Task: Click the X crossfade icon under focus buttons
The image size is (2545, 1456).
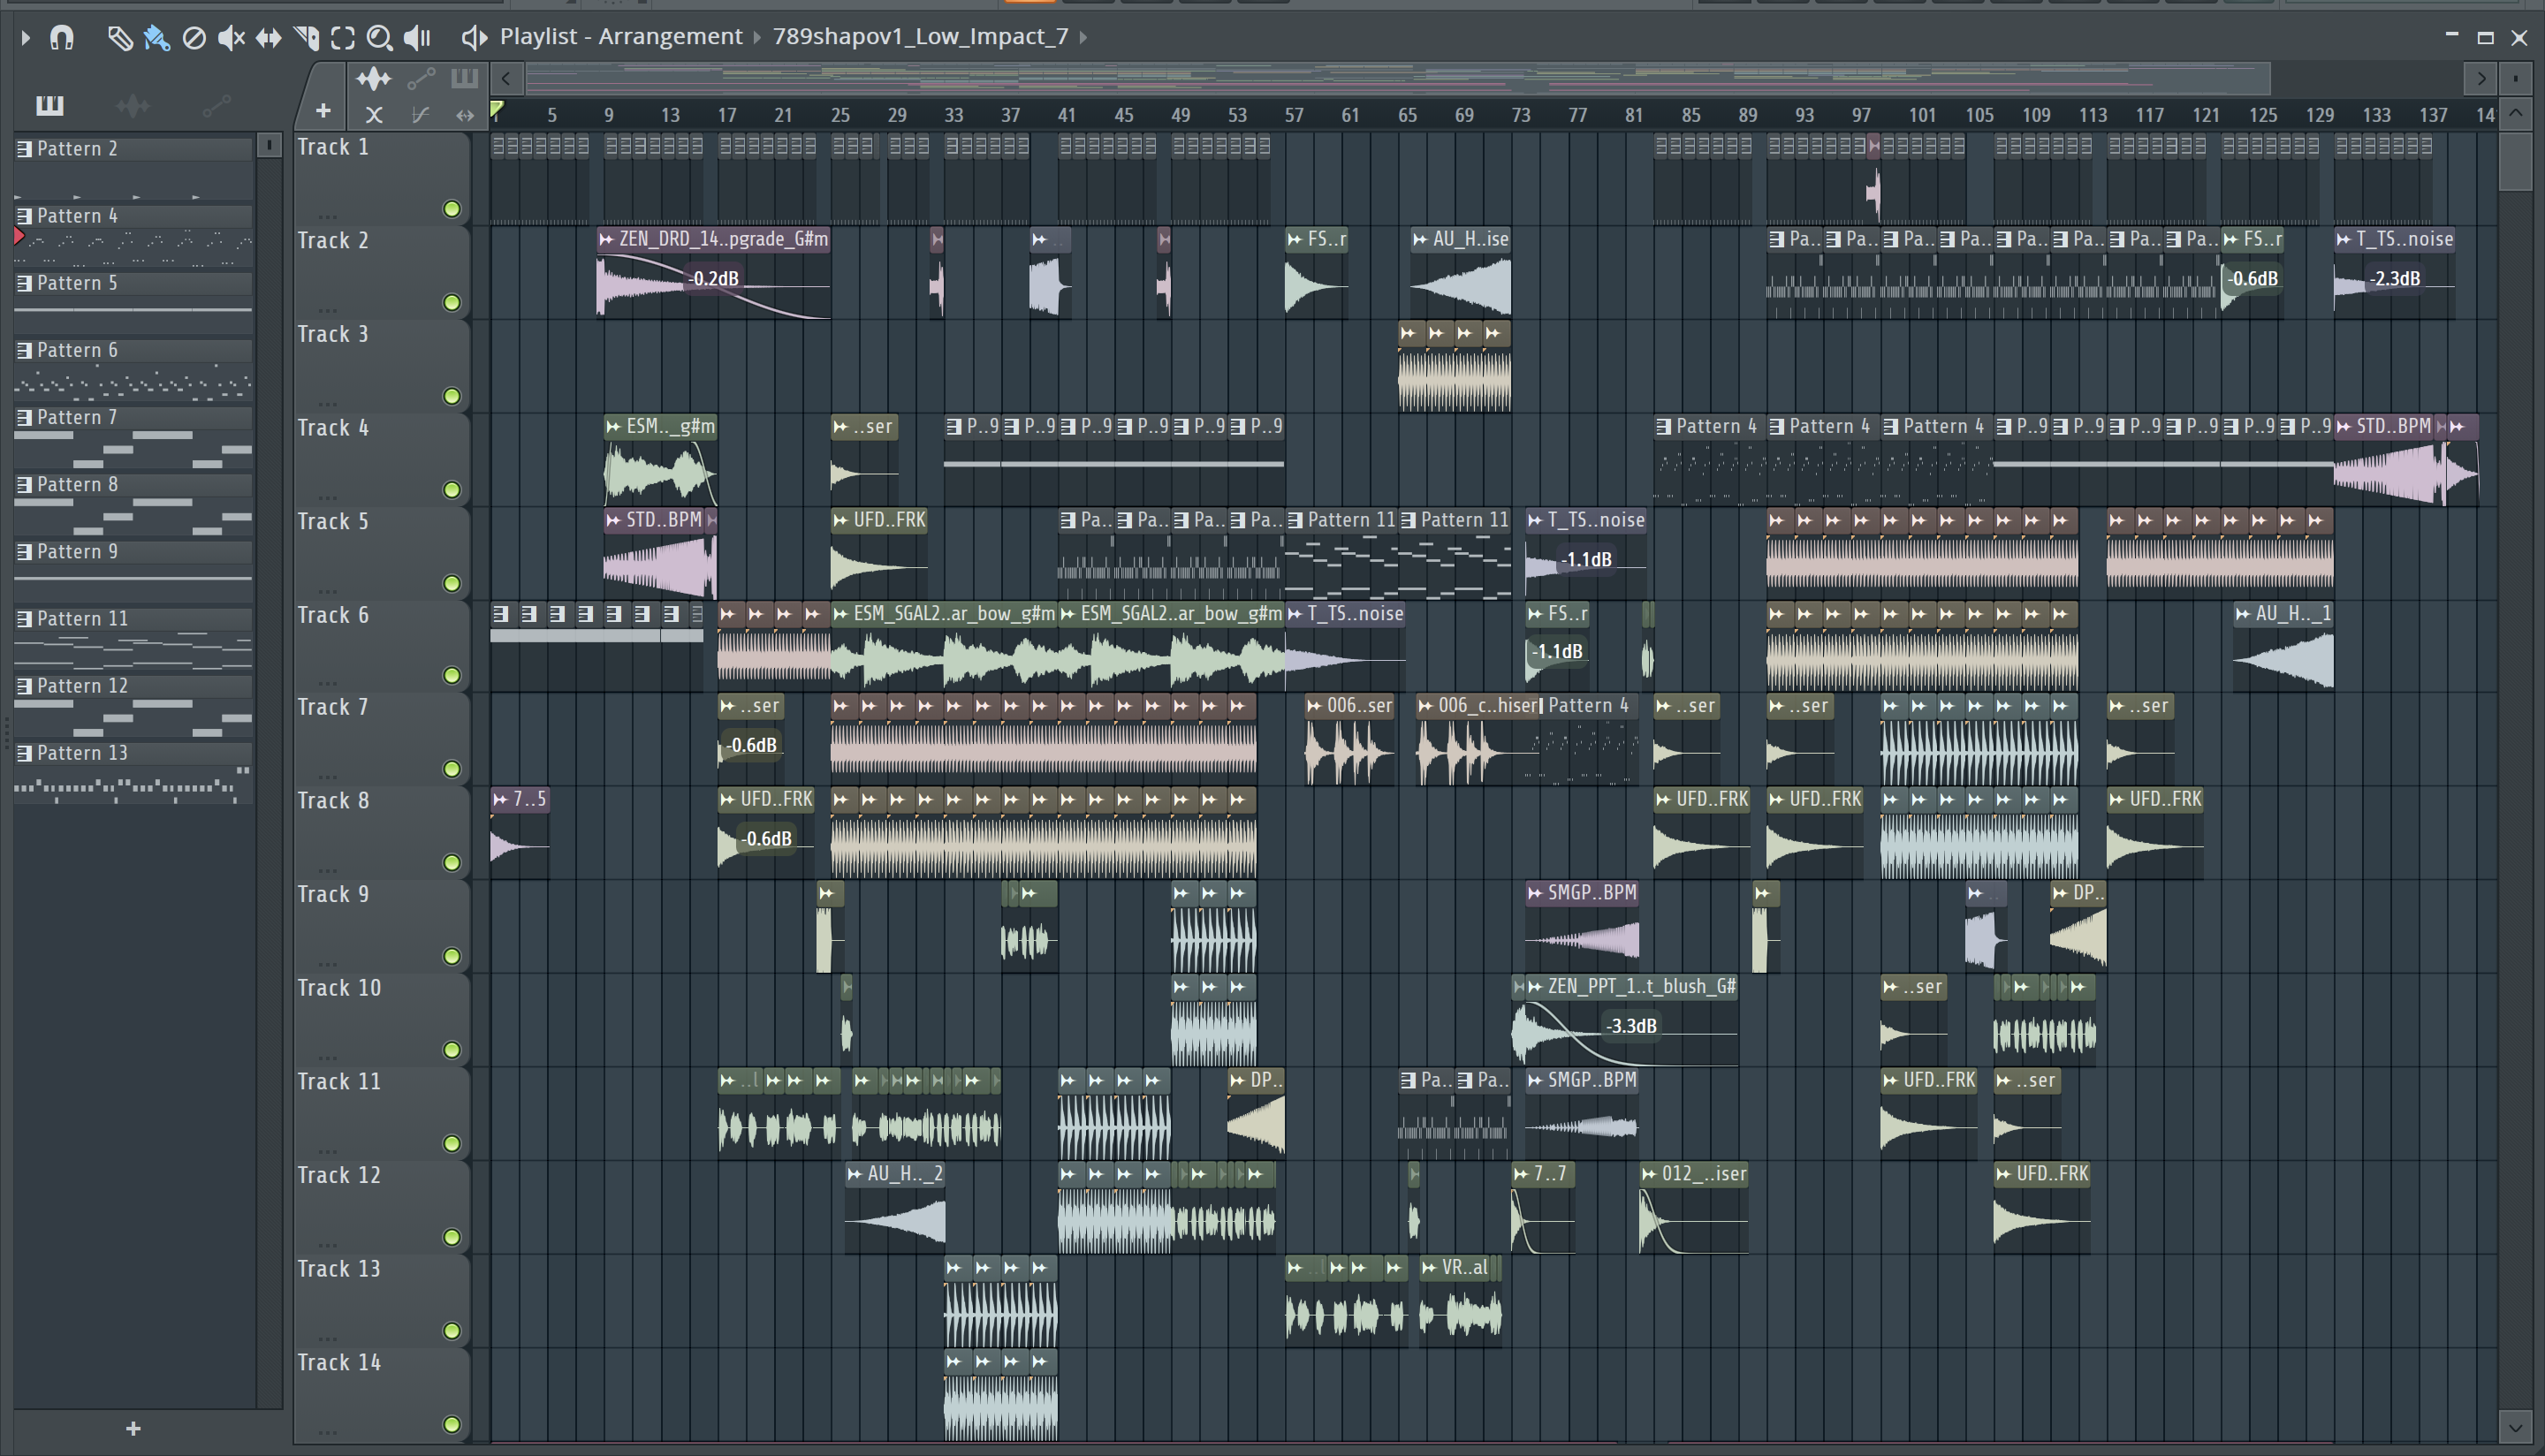Action: coord(374,115)
